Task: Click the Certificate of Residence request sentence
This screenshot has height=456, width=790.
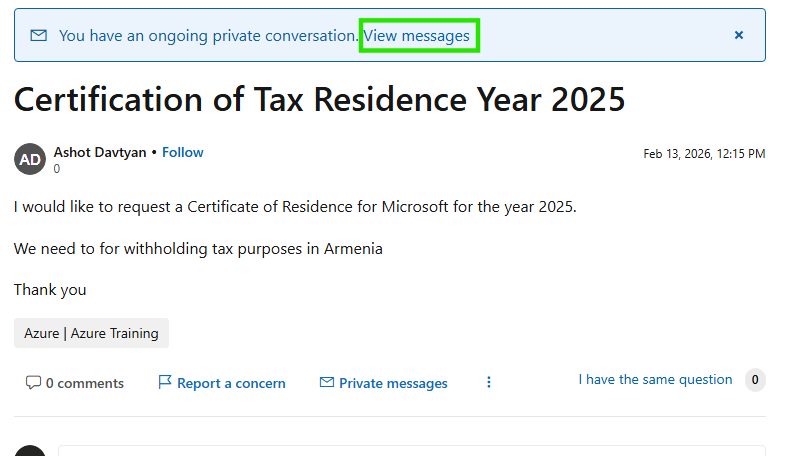Action: pos(295,207)
